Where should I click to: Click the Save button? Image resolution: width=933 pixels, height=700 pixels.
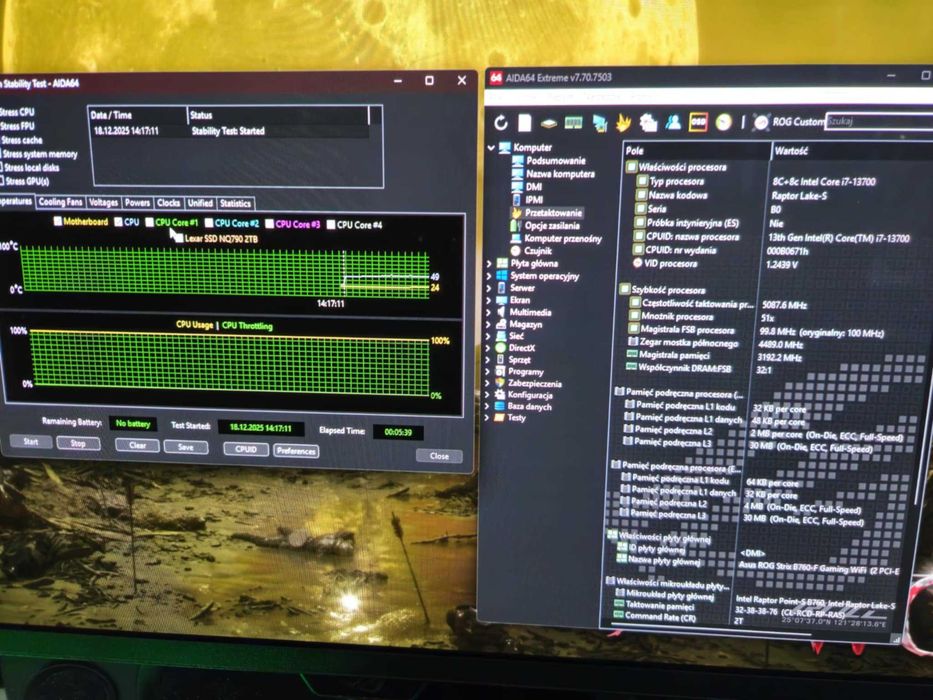[186, 447]
